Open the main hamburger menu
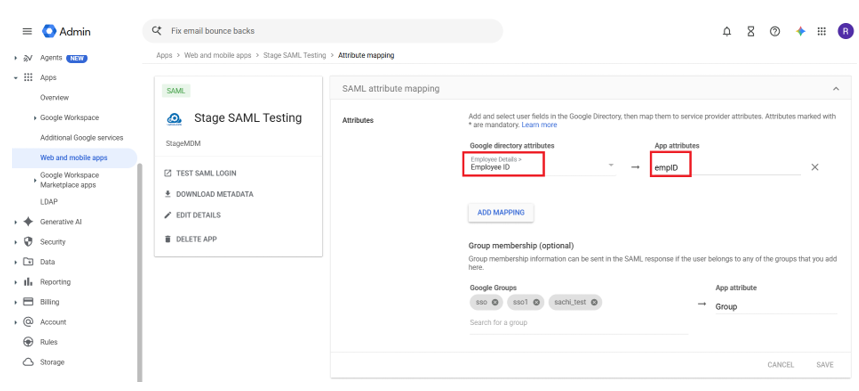Image resolution: width=859 pixels, height=391 pixels. tap(27, 31)
